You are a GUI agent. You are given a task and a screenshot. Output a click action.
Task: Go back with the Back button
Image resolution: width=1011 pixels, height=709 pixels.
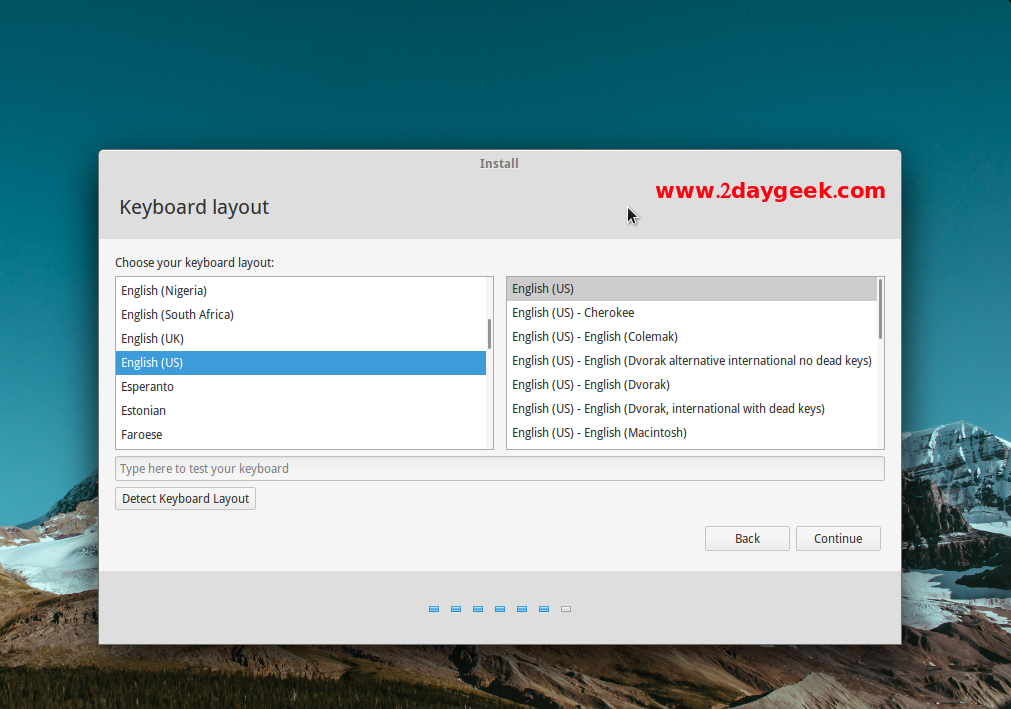click(x=747, y=538)
